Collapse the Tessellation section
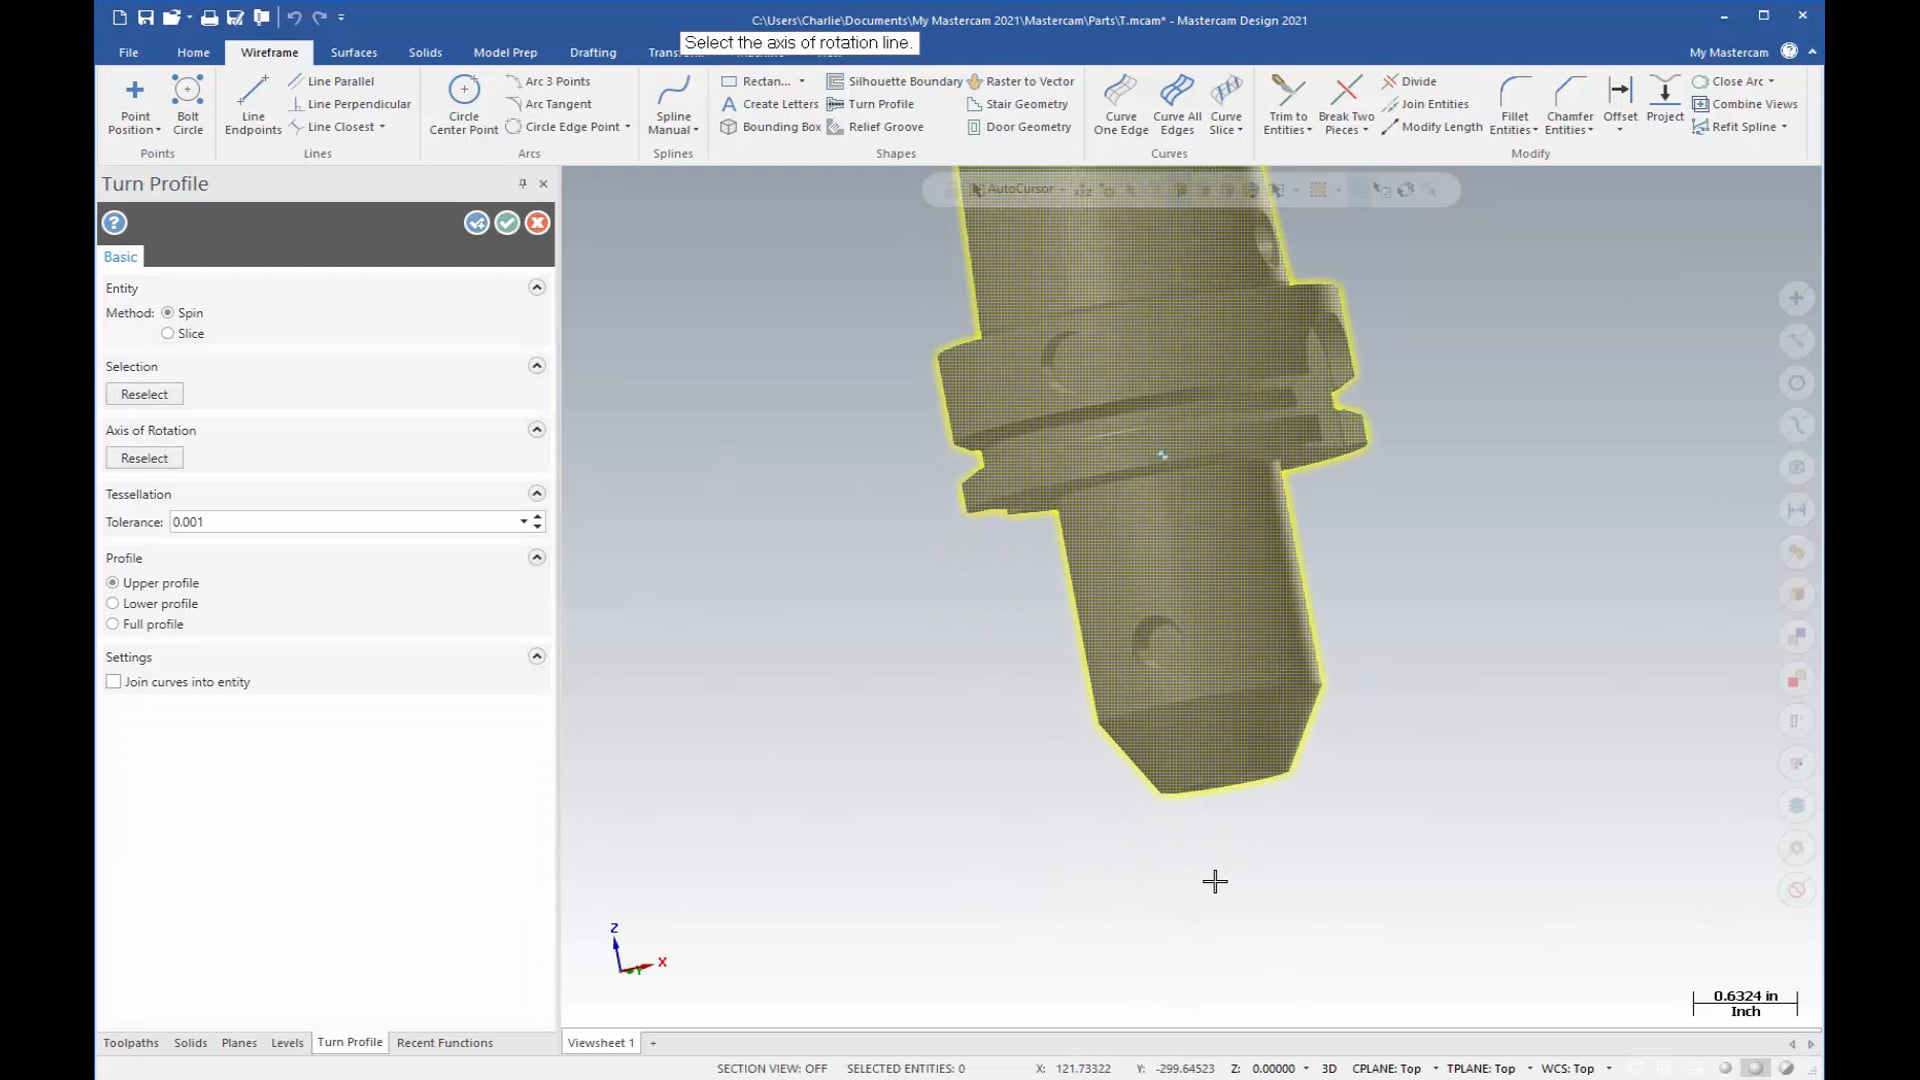Screen dimensions: 1920x1080 pyautogui.click(x=535, y=492)
